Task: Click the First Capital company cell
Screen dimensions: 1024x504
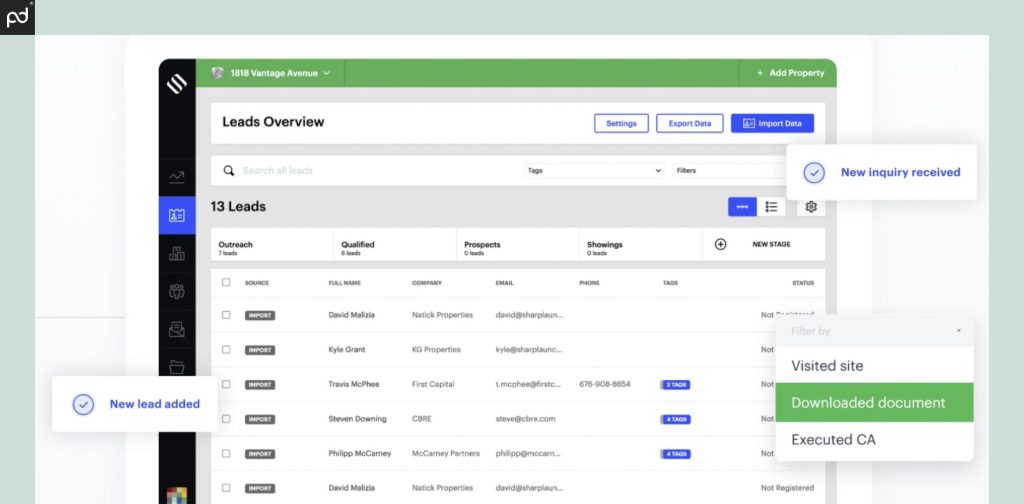Action: point(433,385)
